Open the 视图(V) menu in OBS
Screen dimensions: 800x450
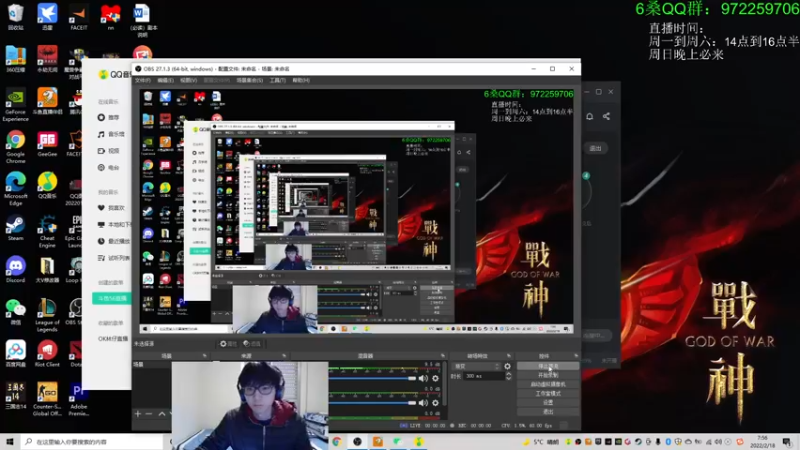(x=188, y=80)
